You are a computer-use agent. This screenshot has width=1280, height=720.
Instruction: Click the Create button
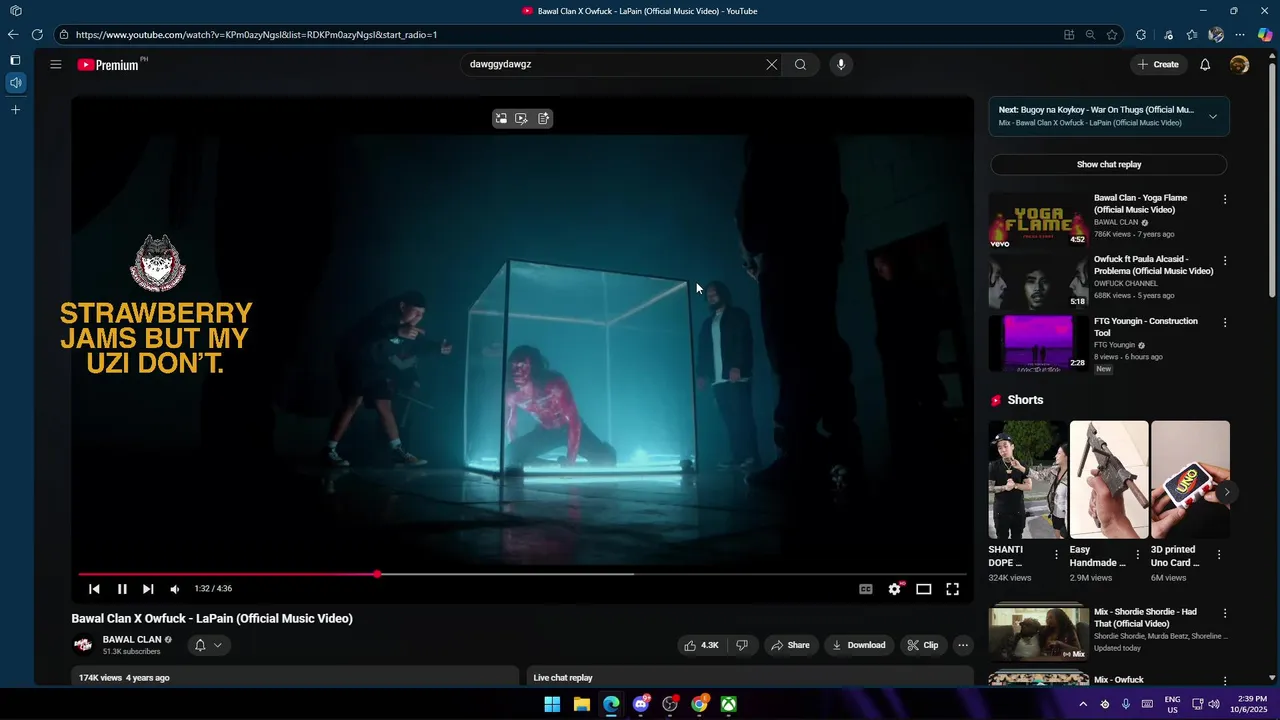1158,64
